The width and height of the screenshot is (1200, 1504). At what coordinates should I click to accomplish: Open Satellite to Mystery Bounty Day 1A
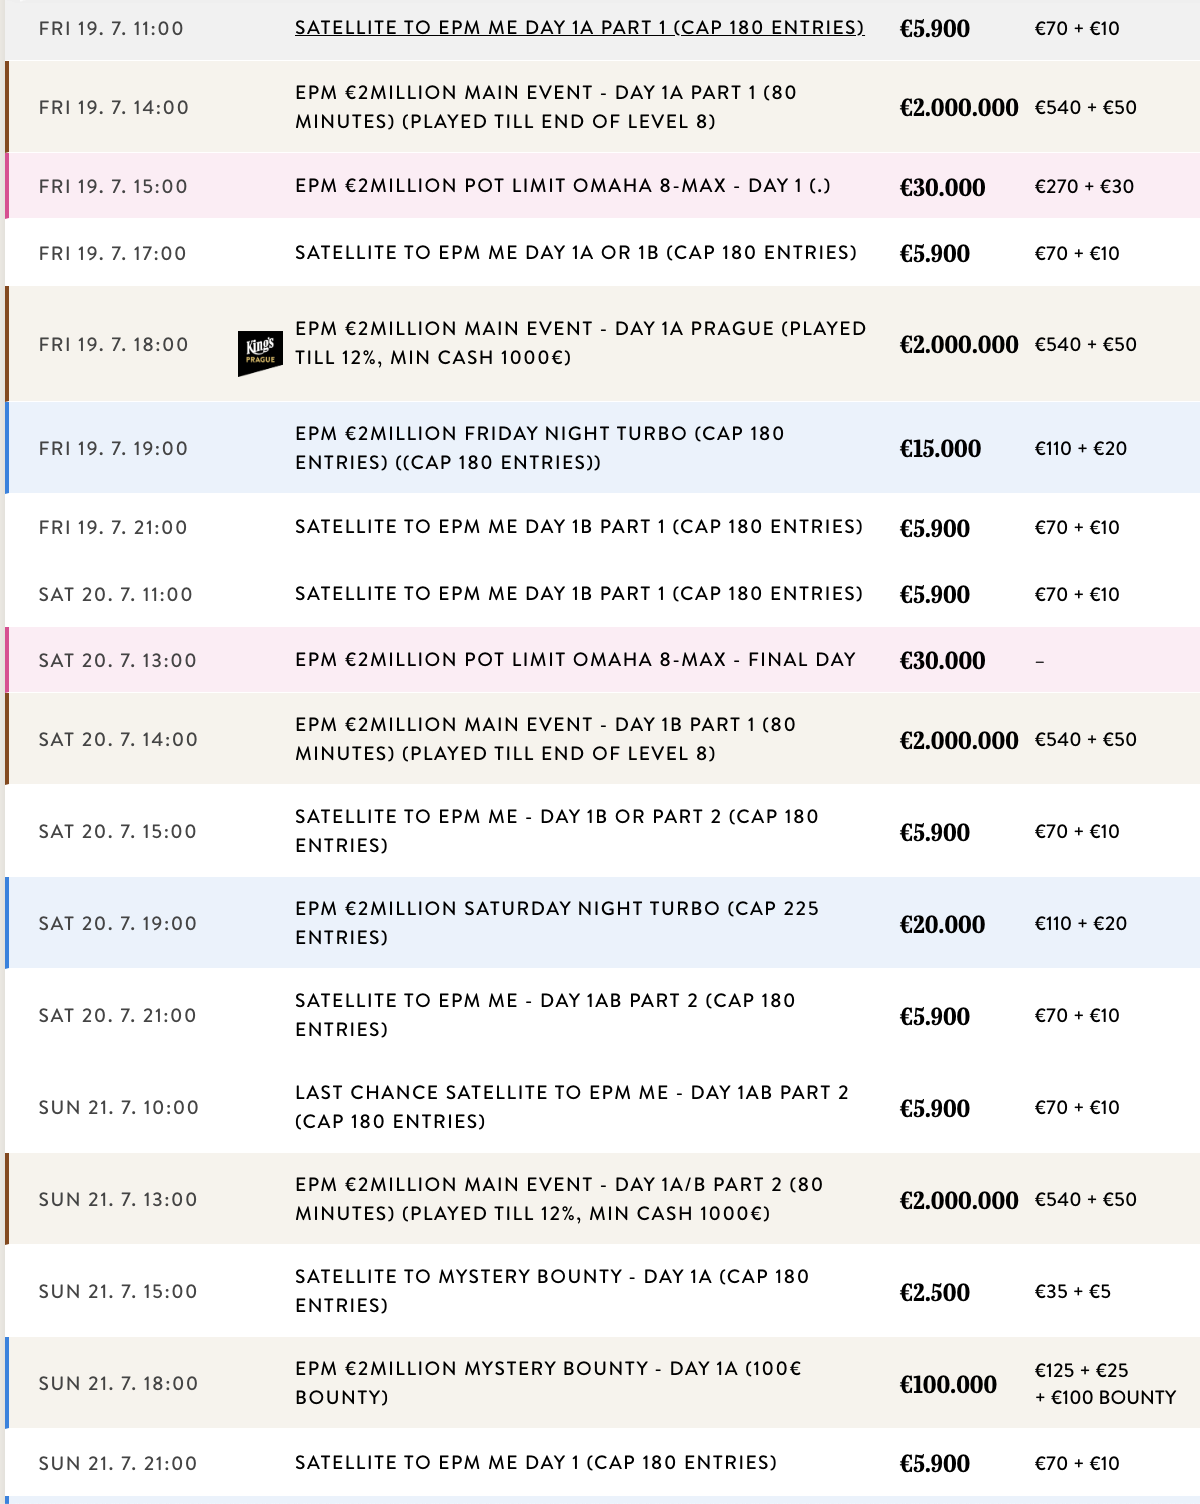pos(551,1291)
